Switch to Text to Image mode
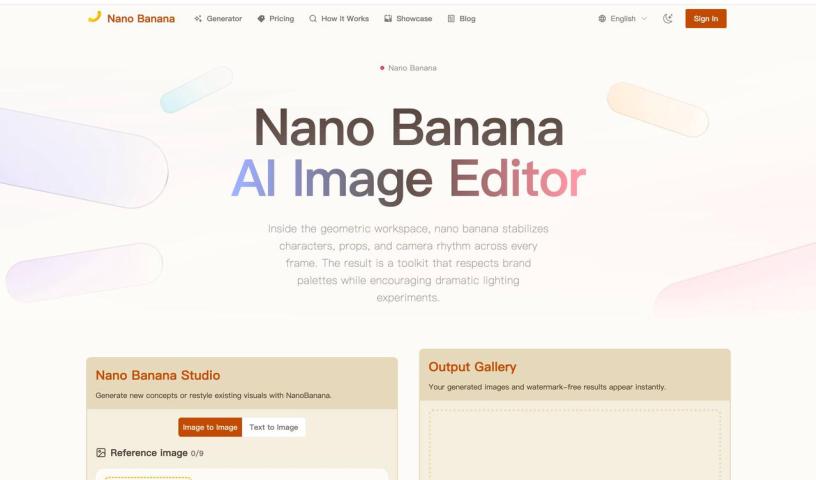The width and height of the screenshot is (816, 480). coord(274,427)
